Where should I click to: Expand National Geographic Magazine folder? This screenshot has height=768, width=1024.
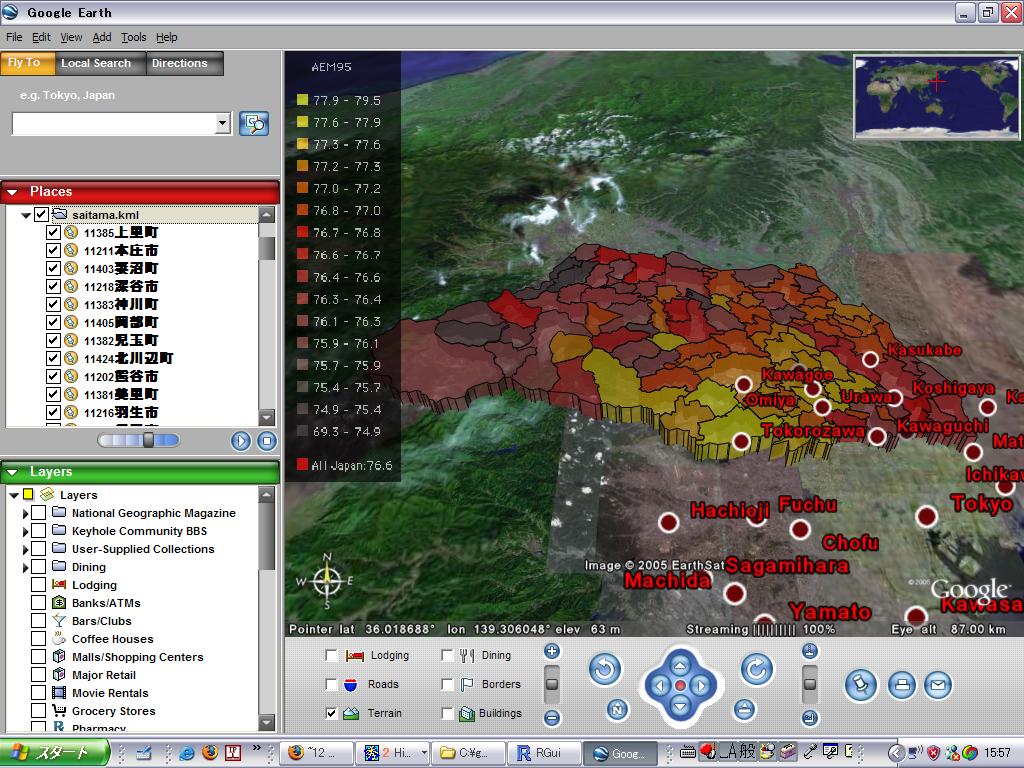[25, 513]
